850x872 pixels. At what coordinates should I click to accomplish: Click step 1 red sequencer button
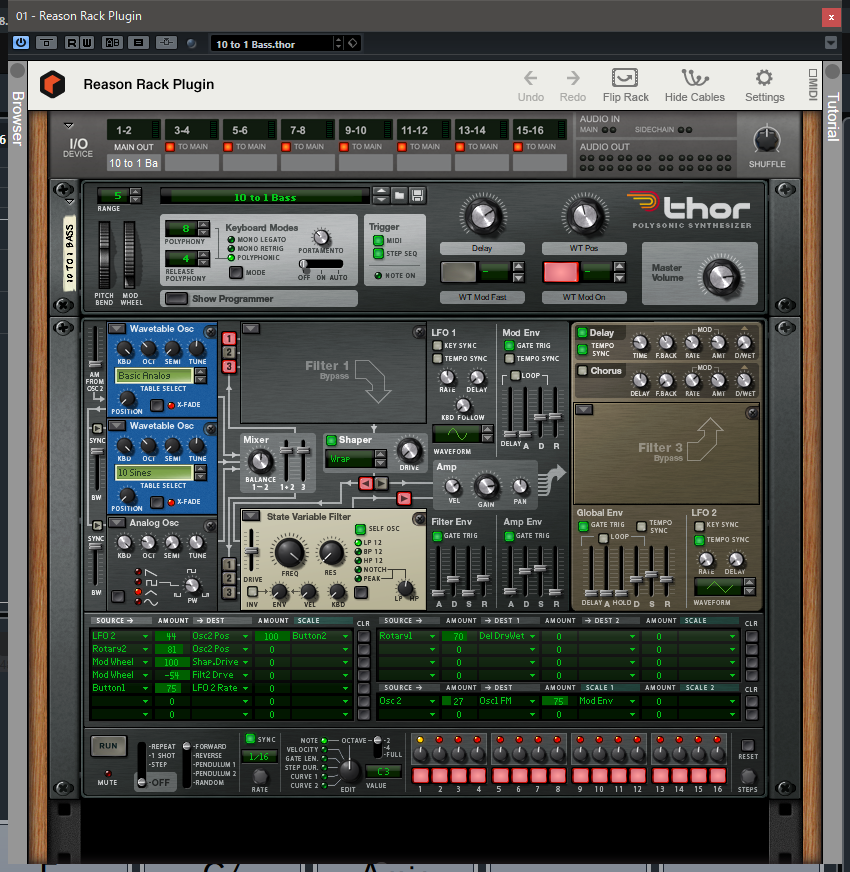pyautogui.click(x=421, y=775)
